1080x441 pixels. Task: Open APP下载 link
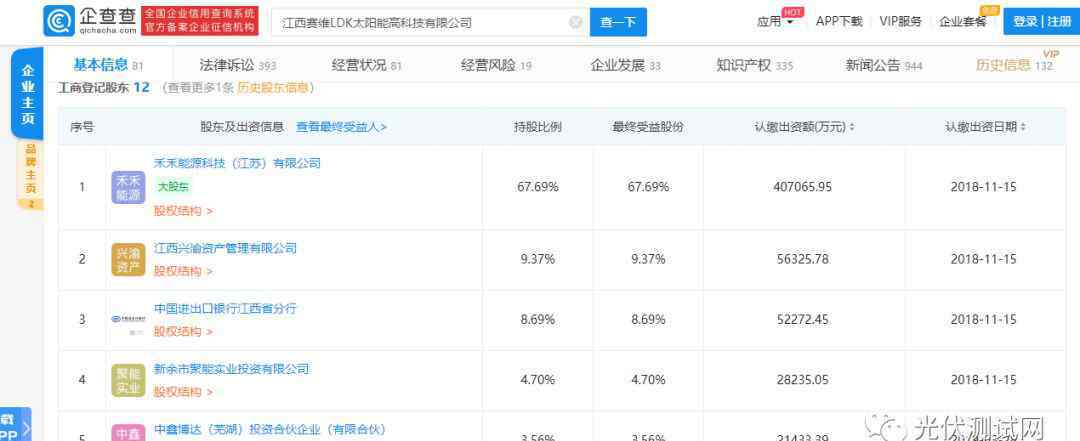click(839, 21)
